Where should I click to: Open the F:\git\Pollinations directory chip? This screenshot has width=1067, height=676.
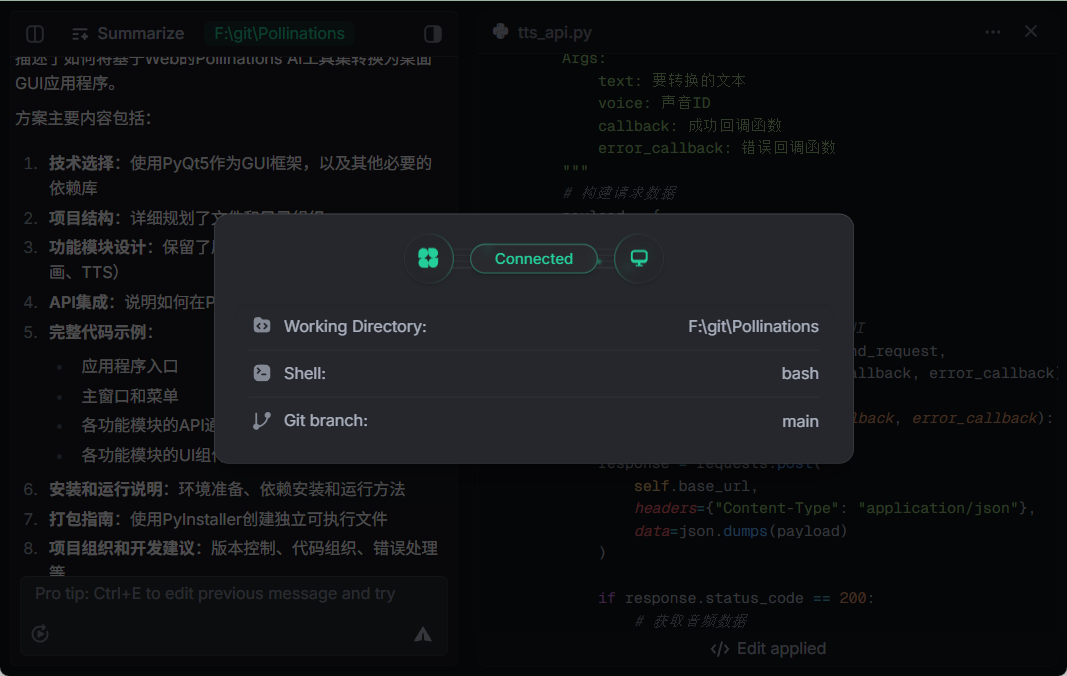[x=279, y=33]
